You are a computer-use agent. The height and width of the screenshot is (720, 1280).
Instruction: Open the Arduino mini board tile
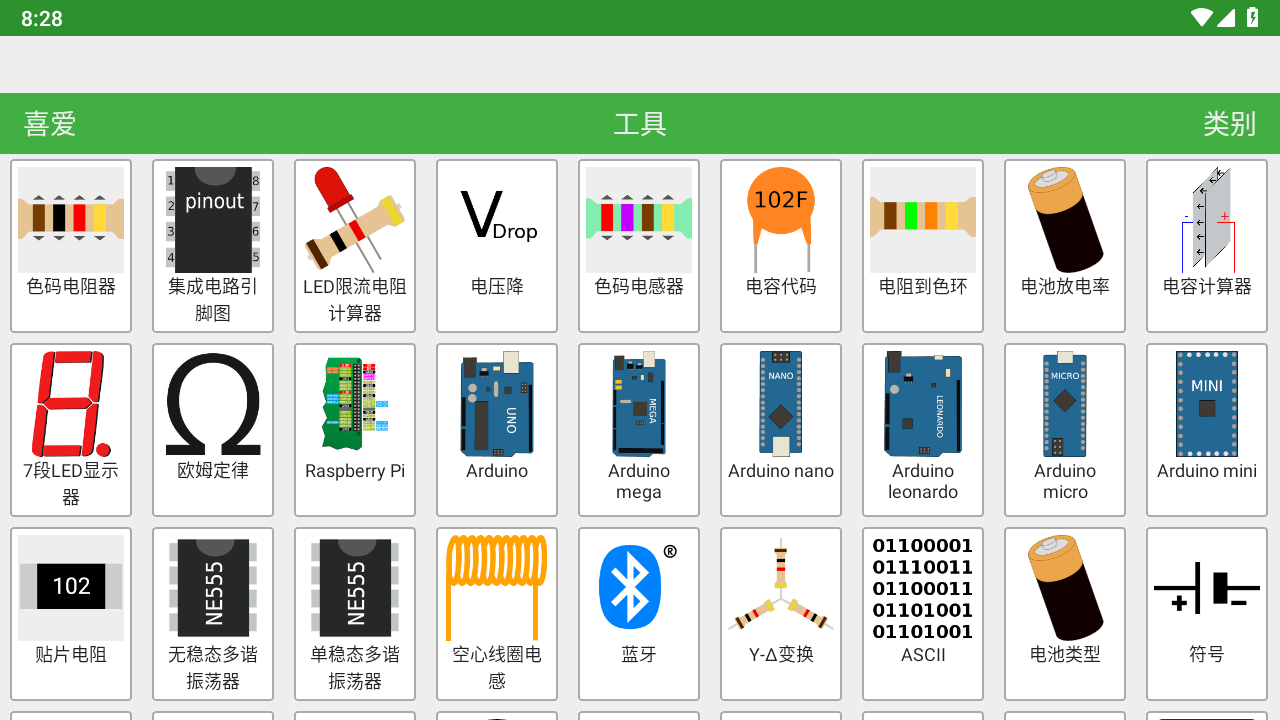click(x=1207, y=430)
